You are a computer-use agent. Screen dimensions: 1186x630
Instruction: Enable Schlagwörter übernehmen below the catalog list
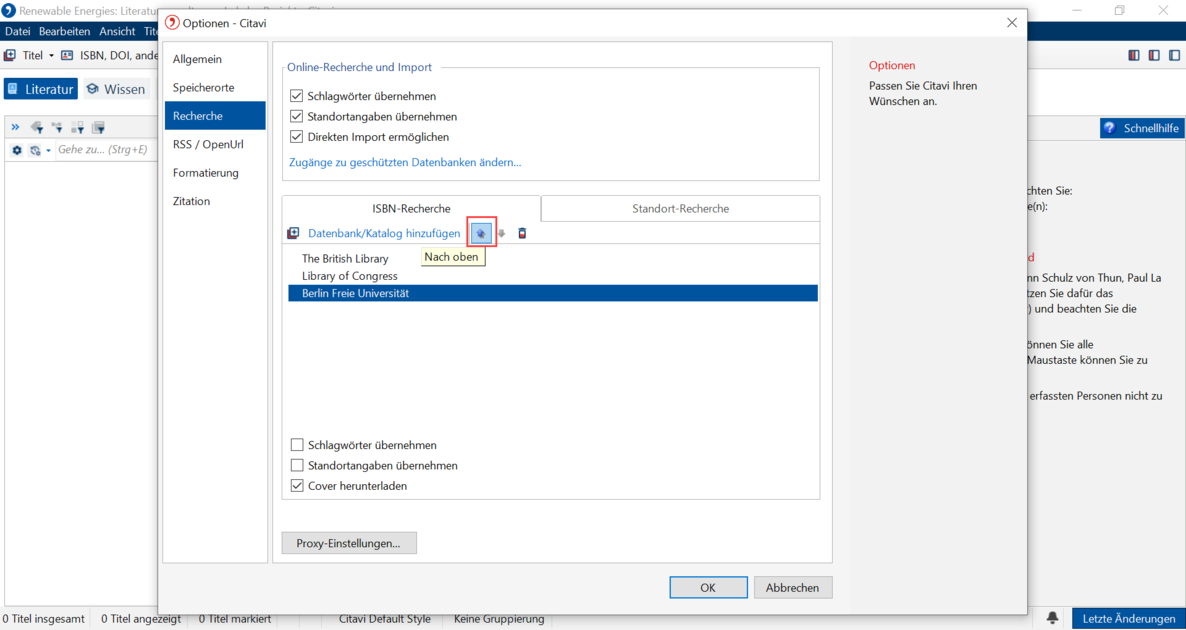(x=297, y=445)
